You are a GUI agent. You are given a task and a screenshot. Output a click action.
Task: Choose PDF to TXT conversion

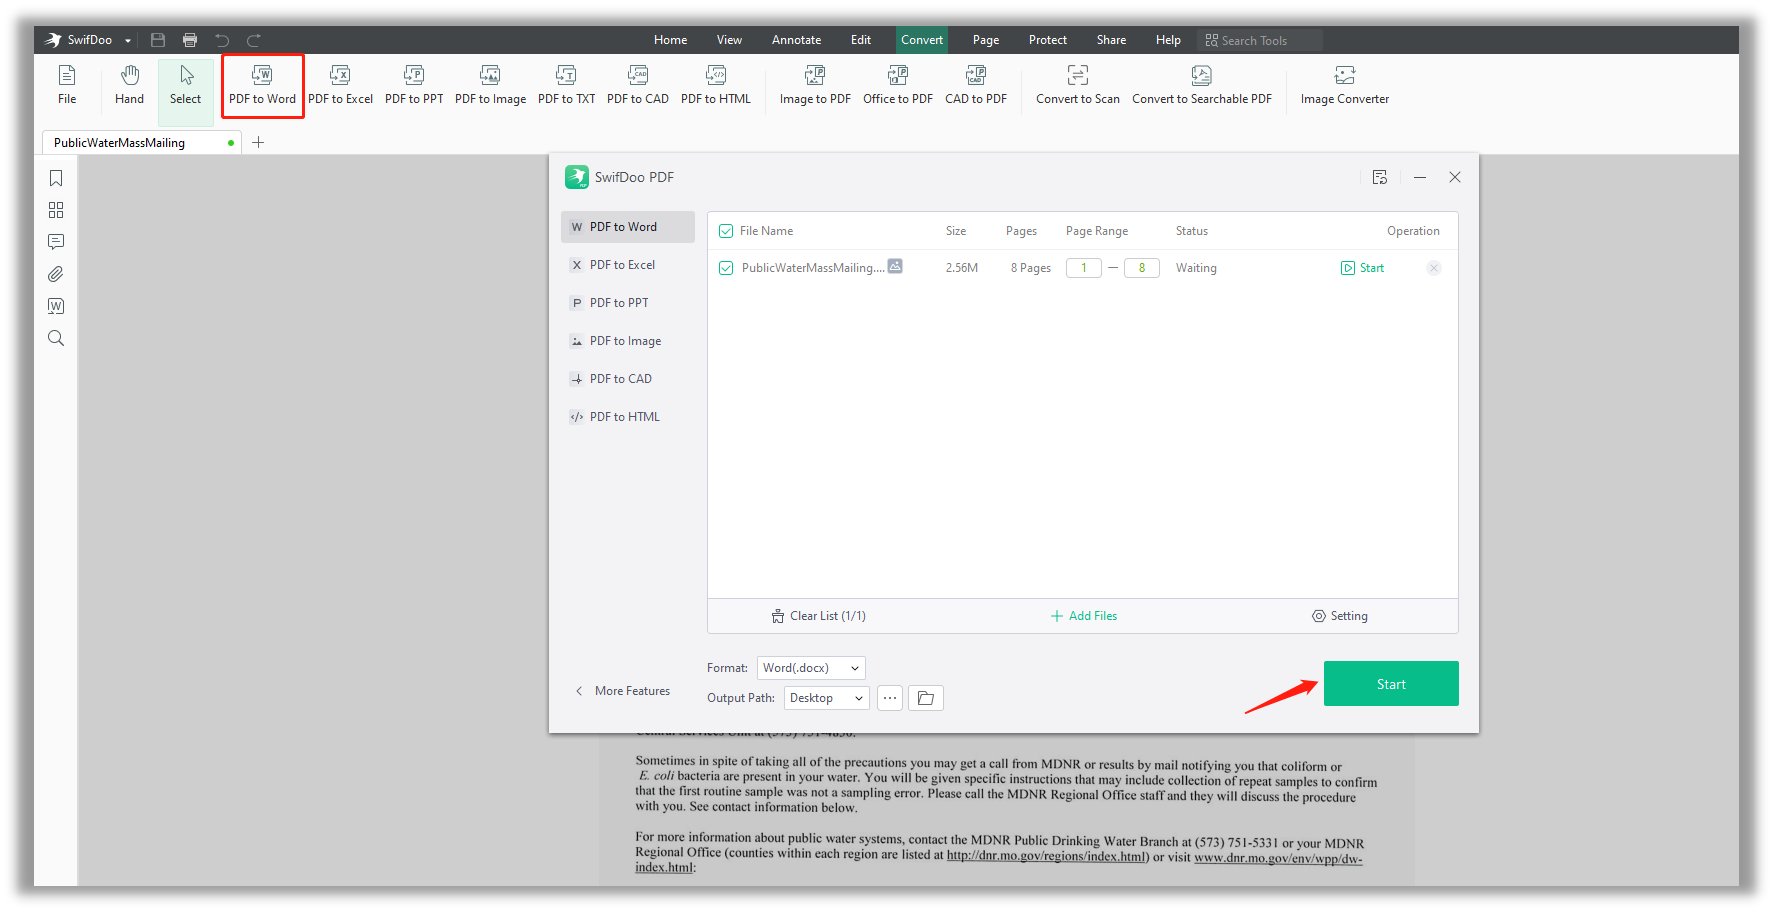click(x=566, y=85)
